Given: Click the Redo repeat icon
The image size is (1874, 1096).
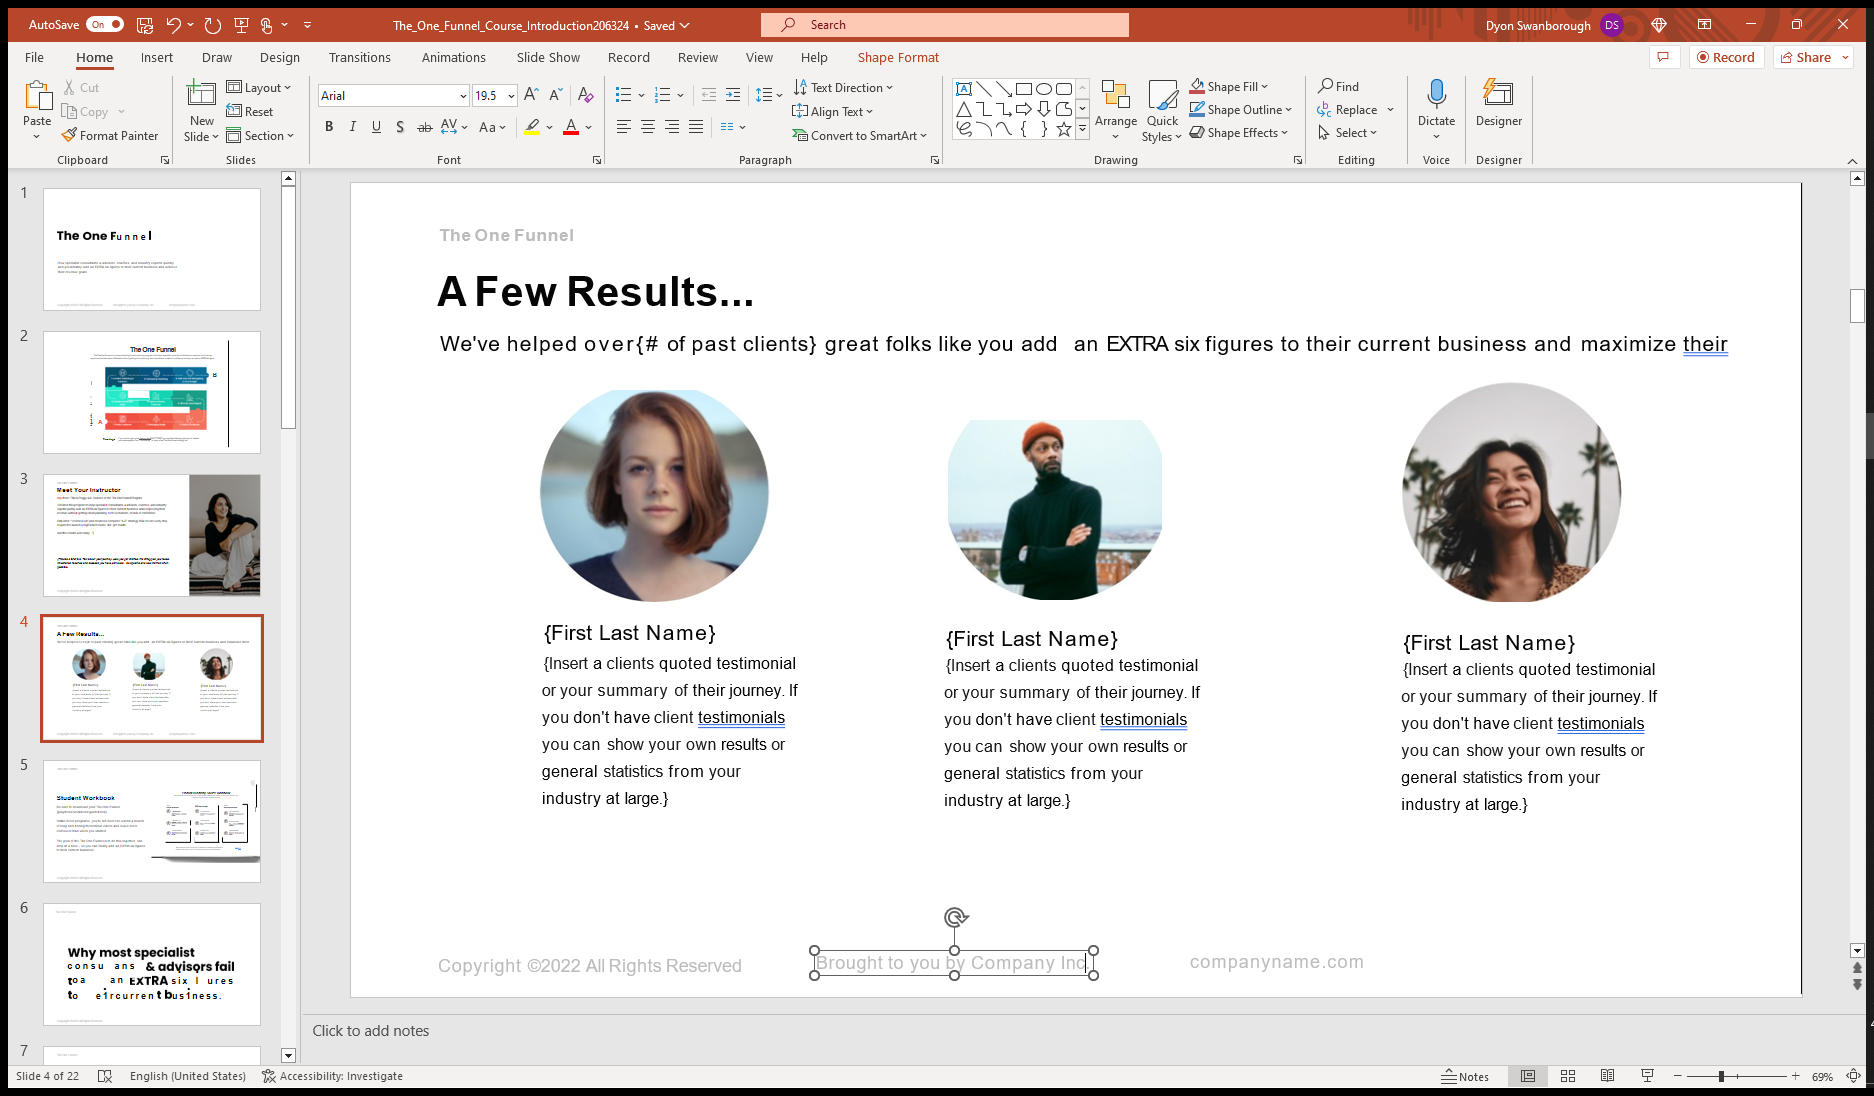Looking at the screenshot, I should (x=212, y=25).
